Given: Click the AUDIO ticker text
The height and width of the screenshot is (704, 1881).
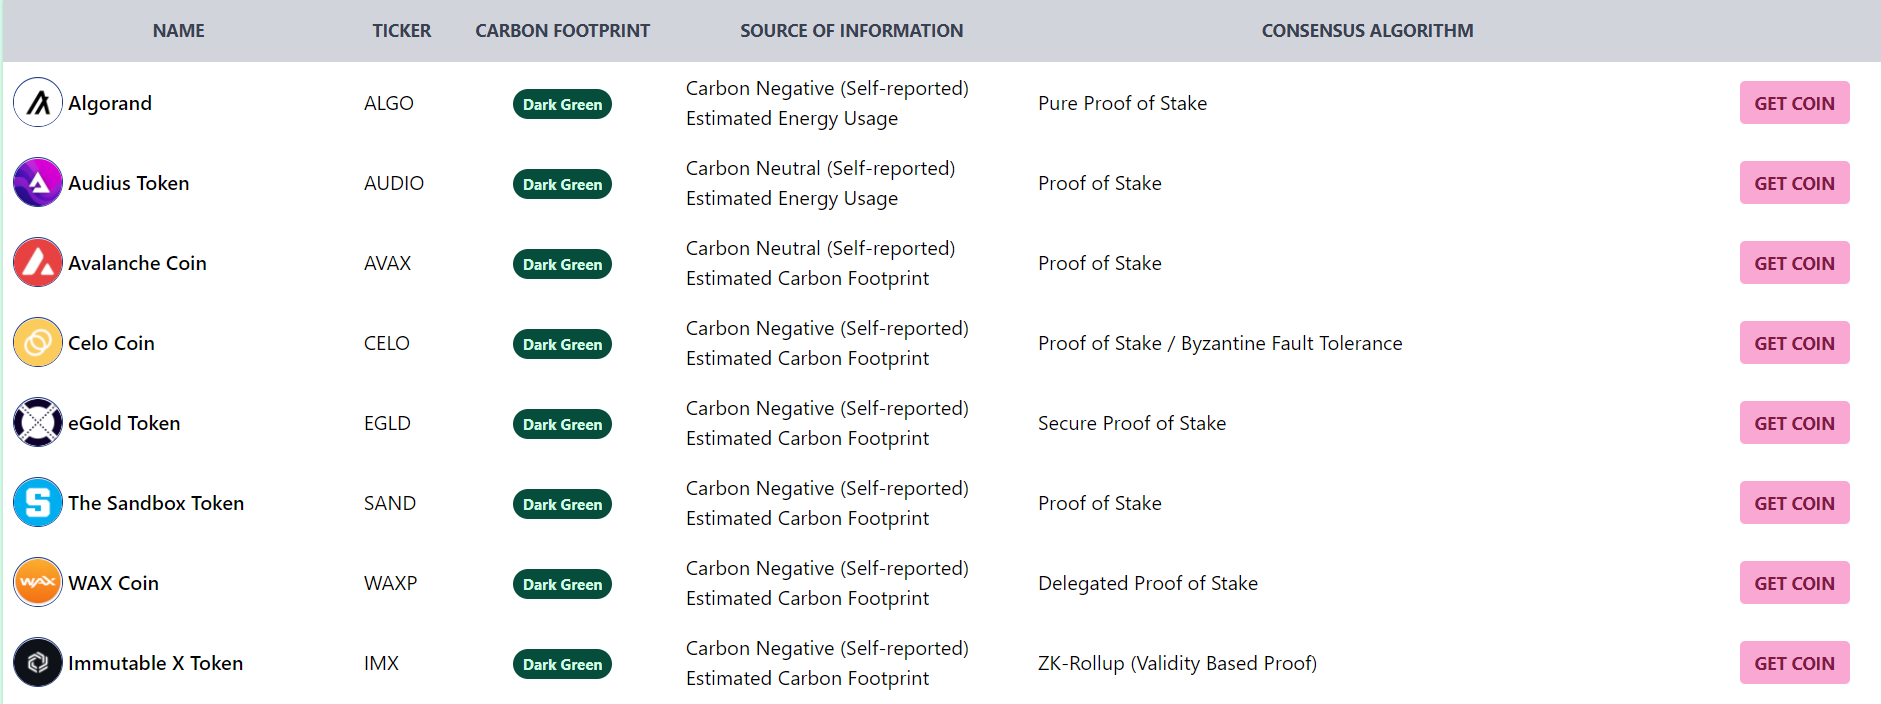Looking at the screenshot, I should point(394,183).
